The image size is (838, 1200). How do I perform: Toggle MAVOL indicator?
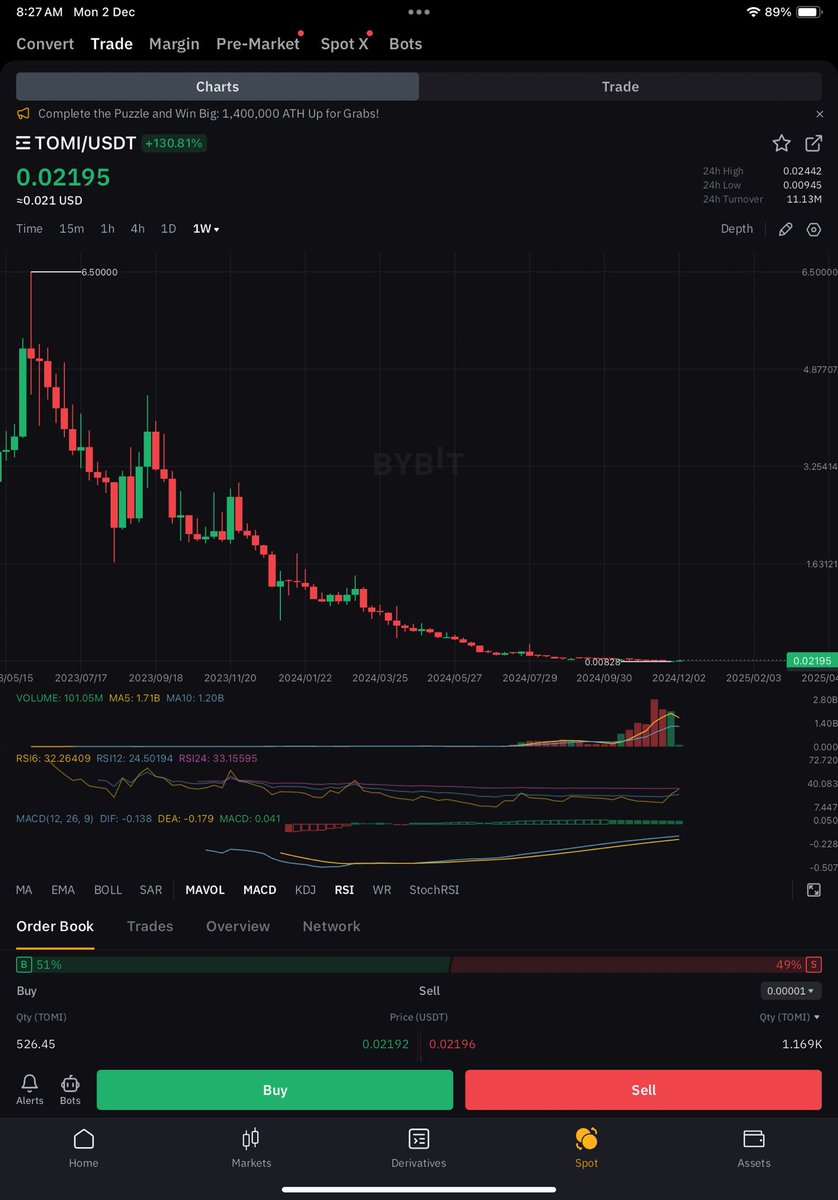click(x=205, y=889)
